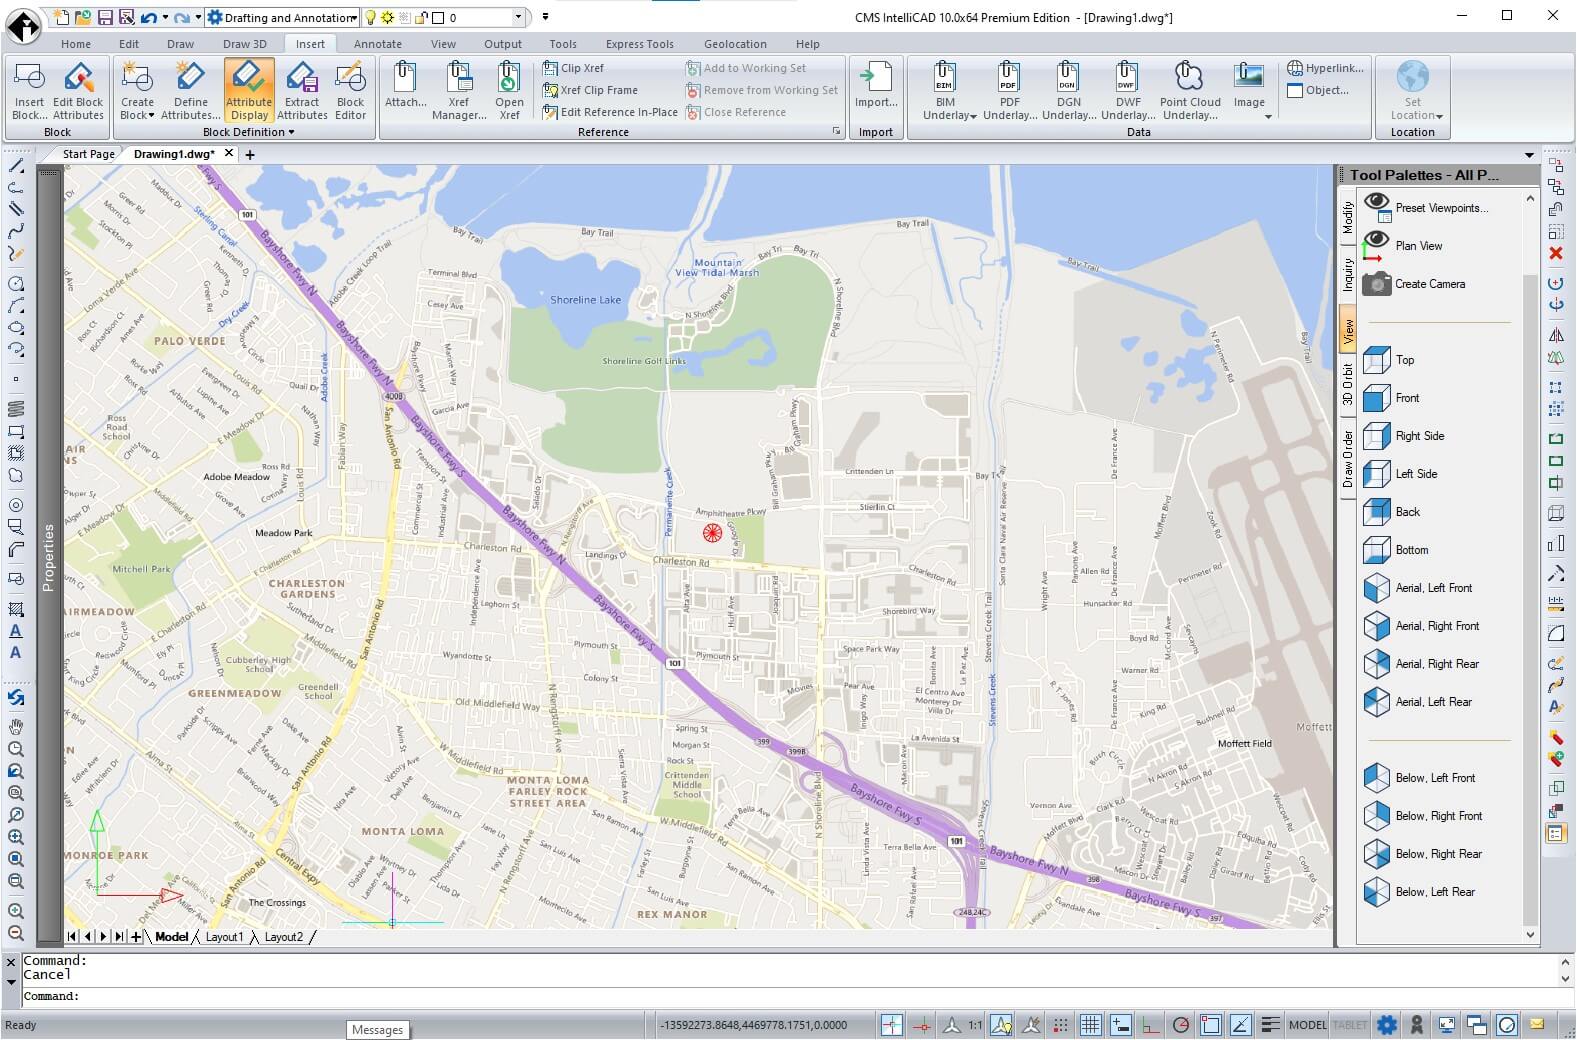The image size is (1577, 1040).
Task: Select the Point Cloud Underlay tool
Action: pyautogui.click(x=1189, y=90)
